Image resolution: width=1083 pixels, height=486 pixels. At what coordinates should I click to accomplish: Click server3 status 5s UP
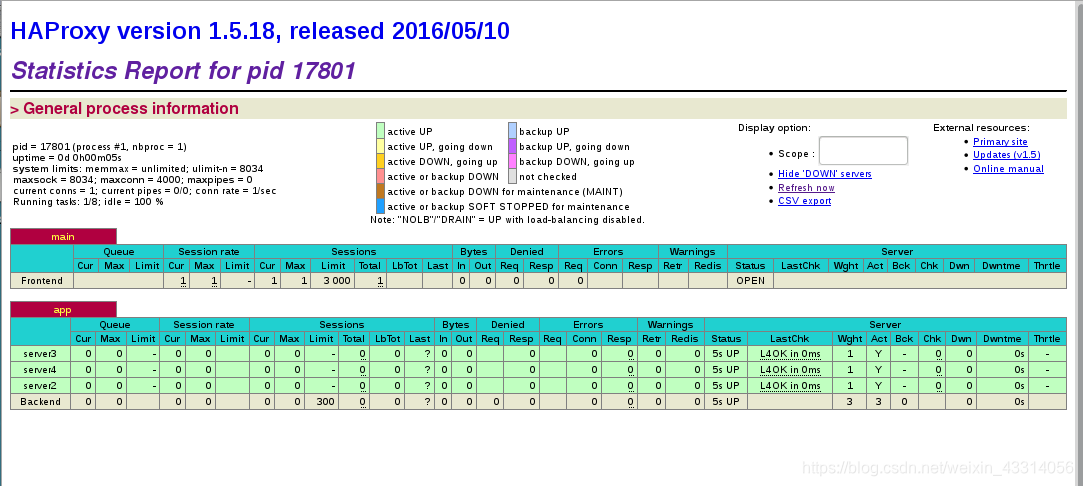[x=725, y=353]
